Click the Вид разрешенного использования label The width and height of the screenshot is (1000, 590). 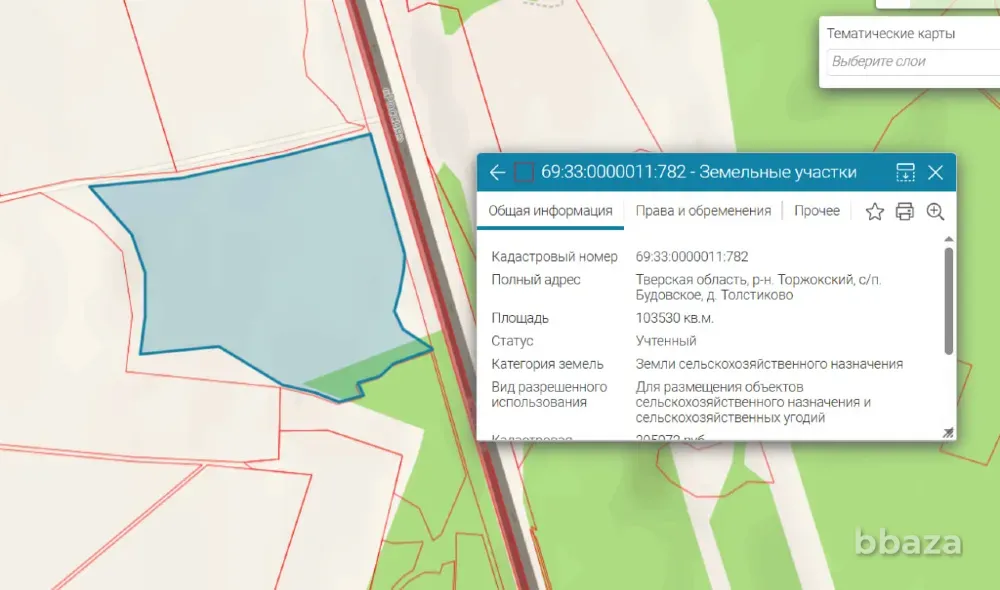(x=549, y=394)
